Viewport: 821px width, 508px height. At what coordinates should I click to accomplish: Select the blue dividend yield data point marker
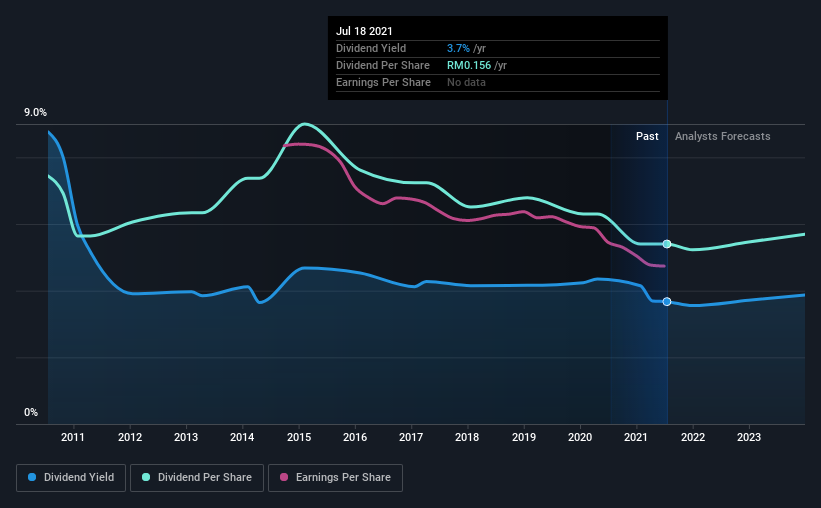[x=667, y=302]
